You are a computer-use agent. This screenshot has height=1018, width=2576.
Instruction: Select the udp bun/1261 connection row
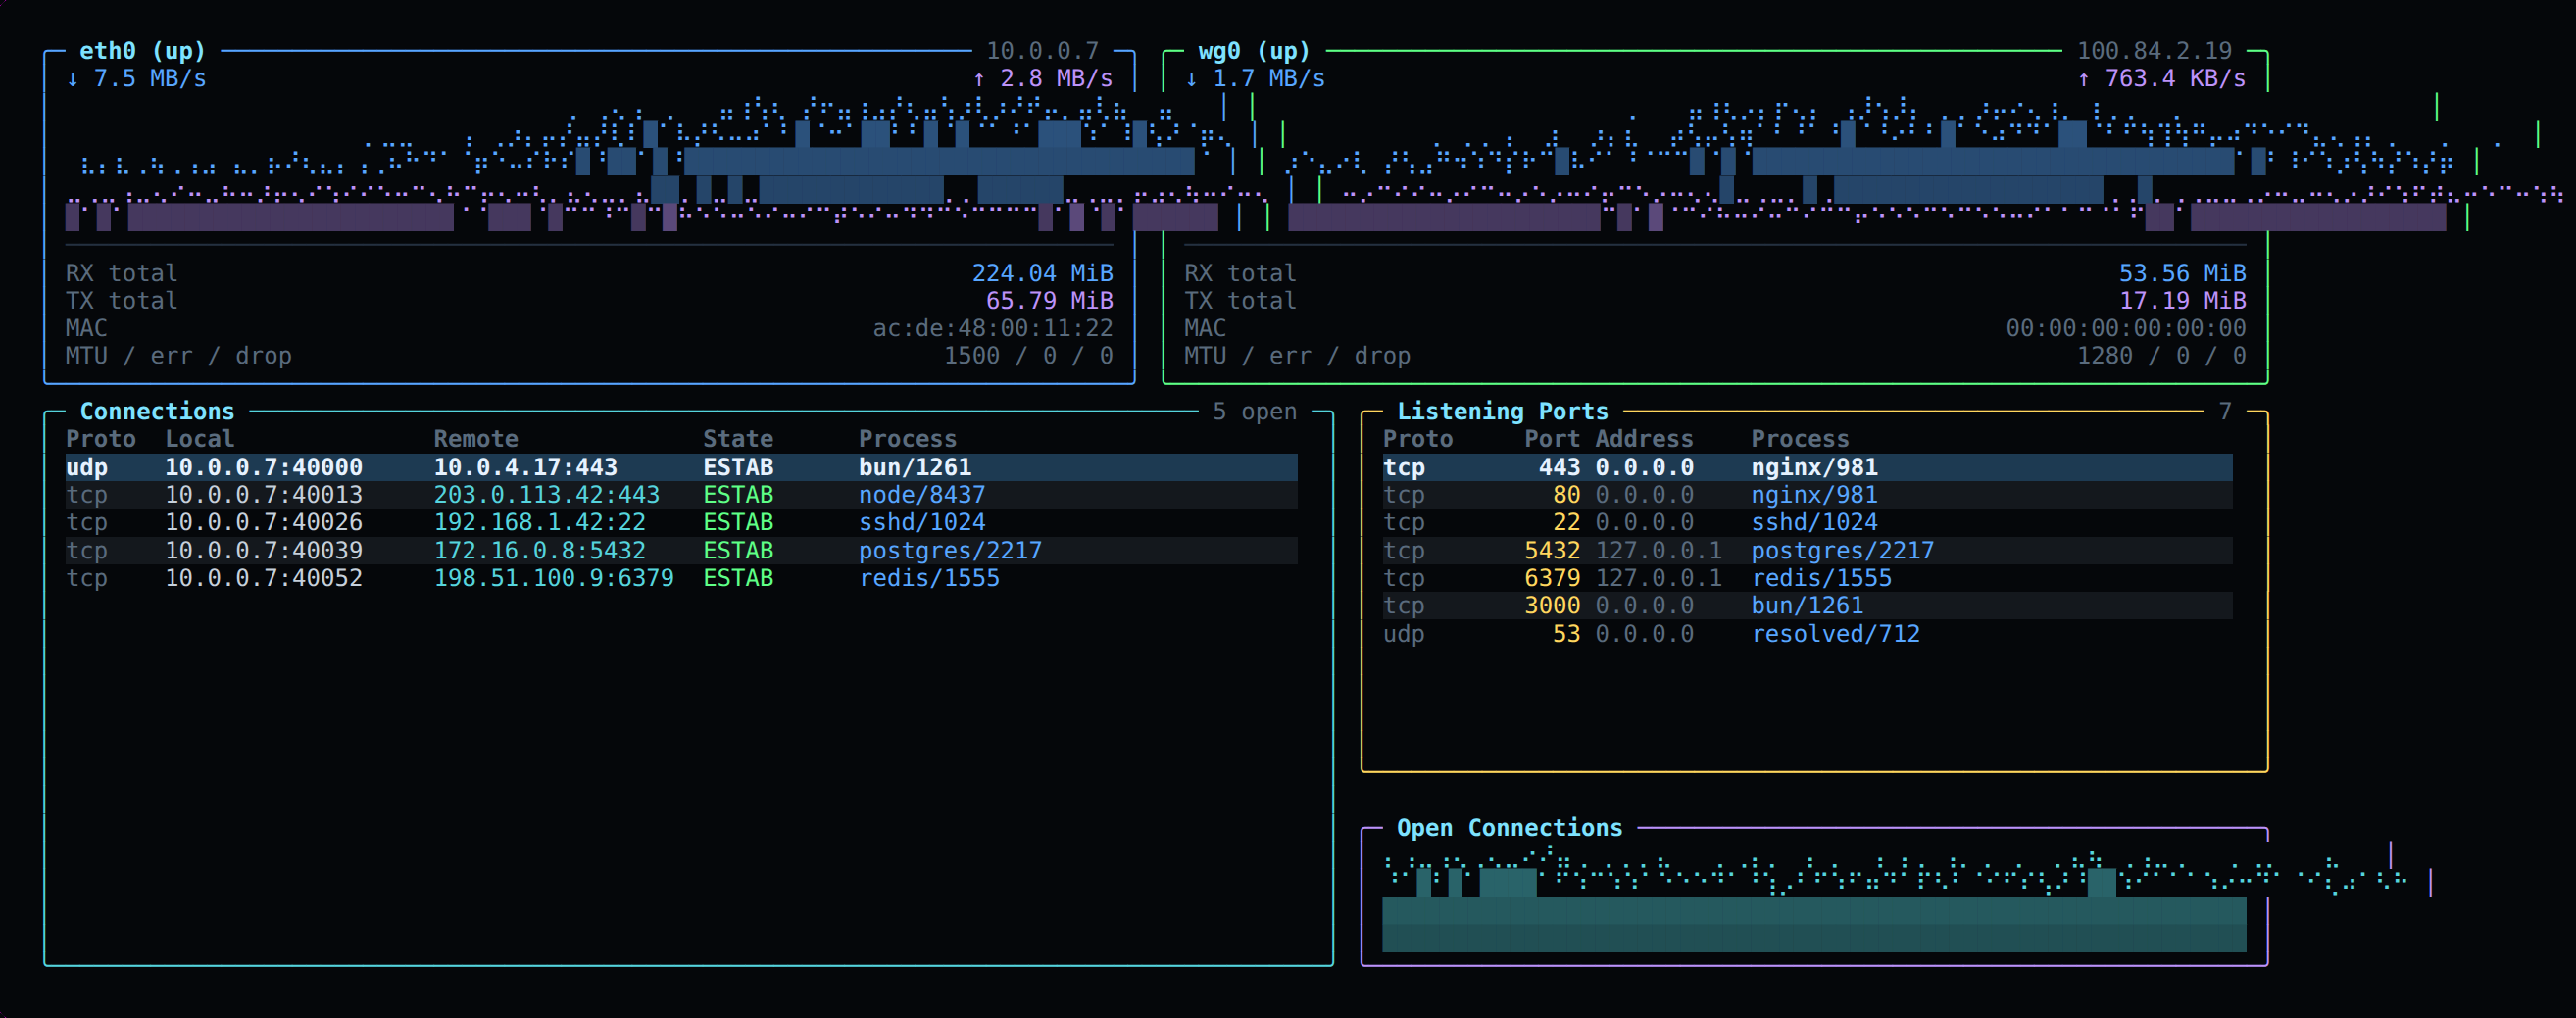coord(681,467)
